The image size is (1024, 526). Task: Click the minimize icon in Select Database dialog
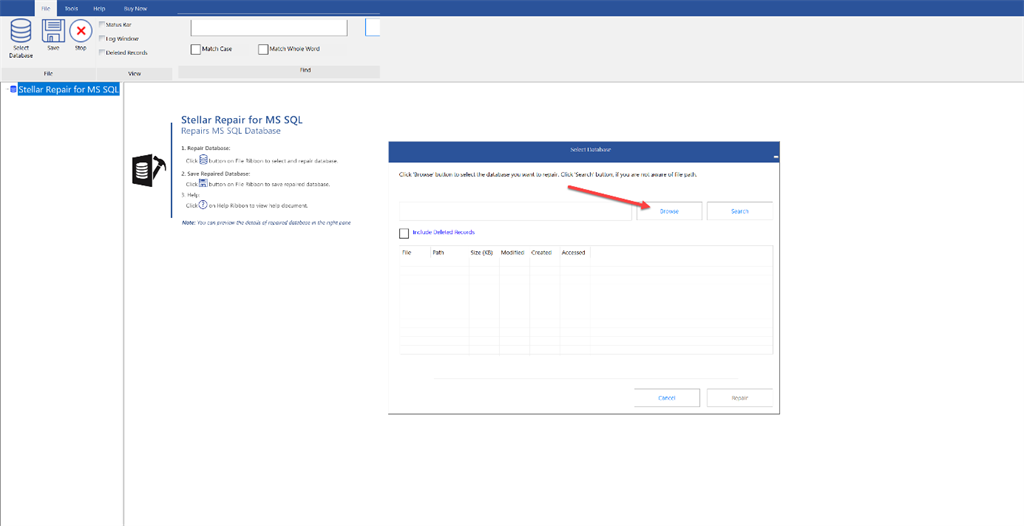coord(775,157)
